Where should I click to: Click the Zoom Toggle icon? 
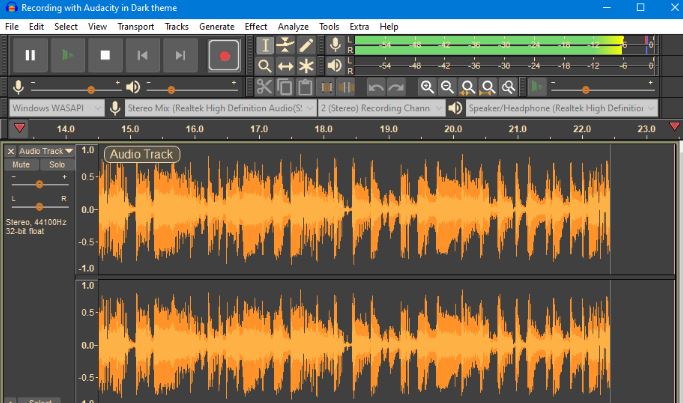[509, 87]
